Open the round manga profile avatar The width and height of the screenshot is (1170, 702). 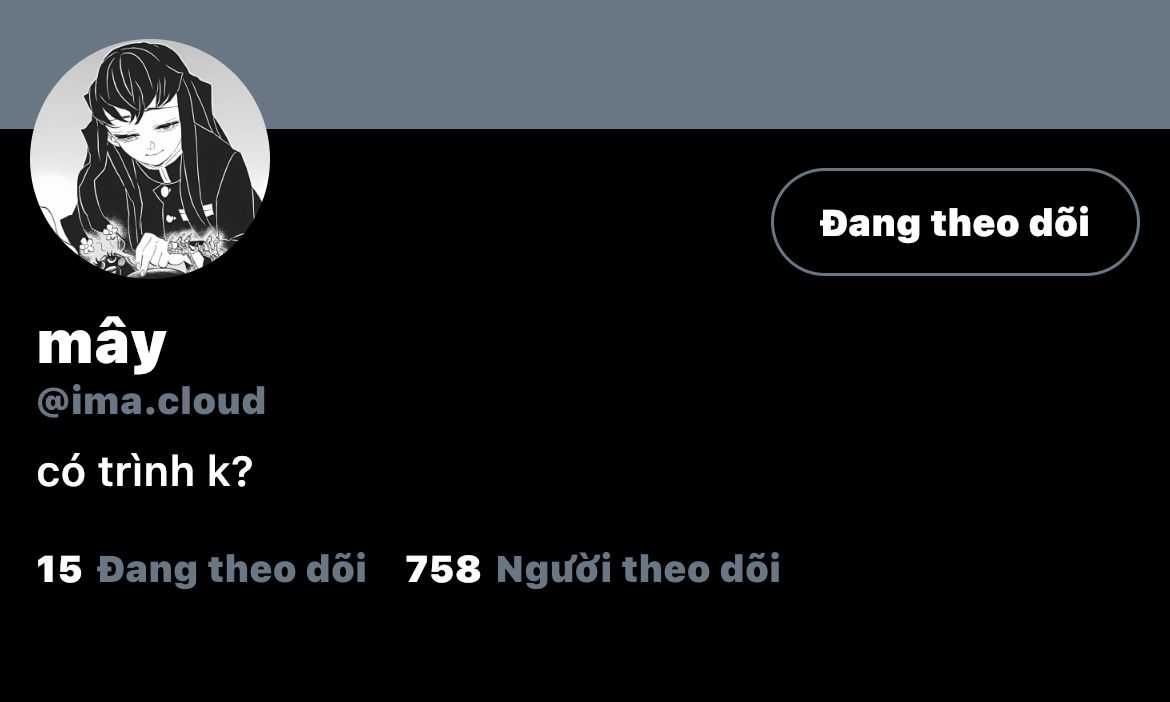[x=150, y=158]
